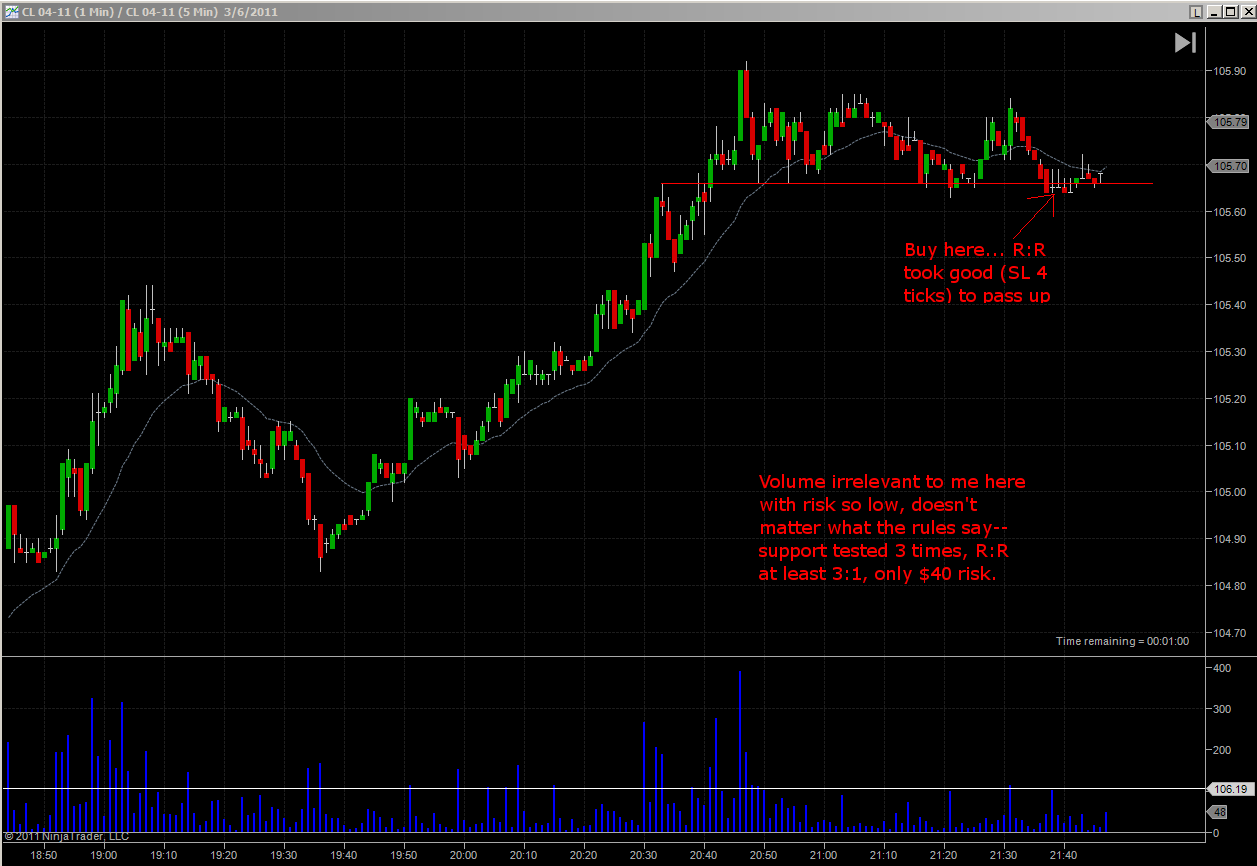Click the 105.90 price axis label
The width and height of the screenshot is (1257, 866).
[x=1231, y=71]
